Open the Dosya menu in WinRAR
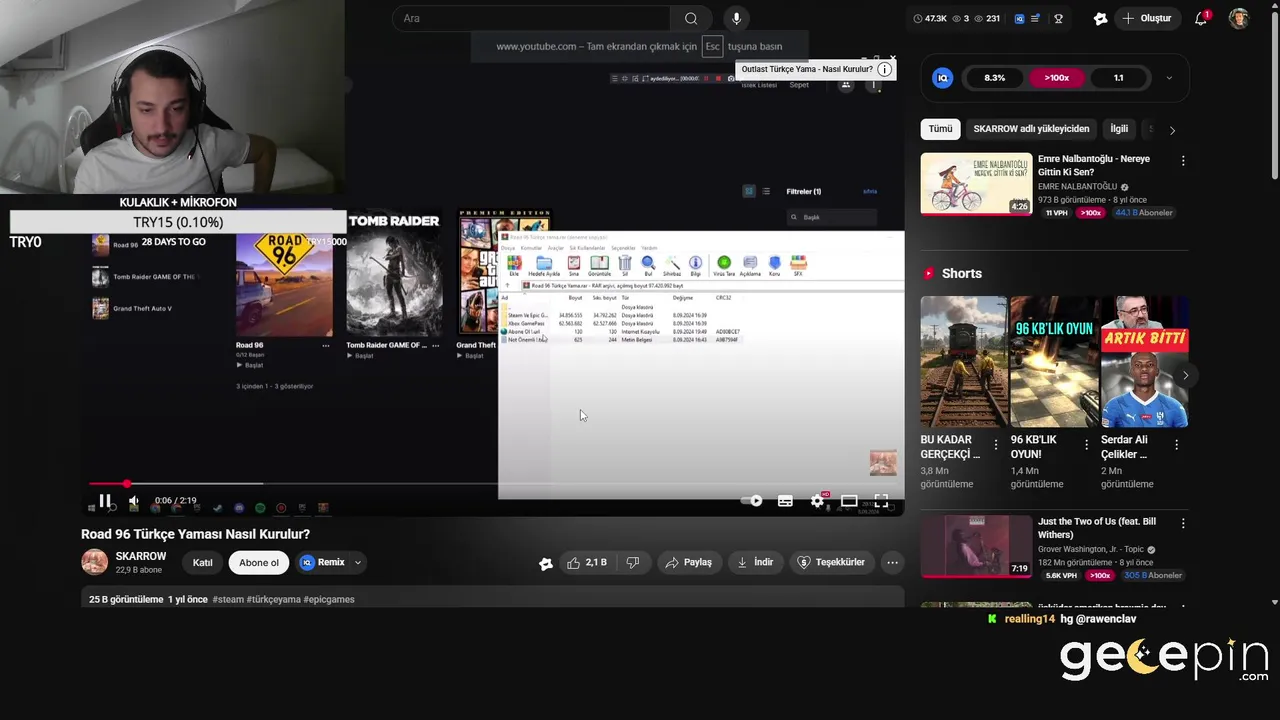Screen dimensions: 1280x720 508,248
